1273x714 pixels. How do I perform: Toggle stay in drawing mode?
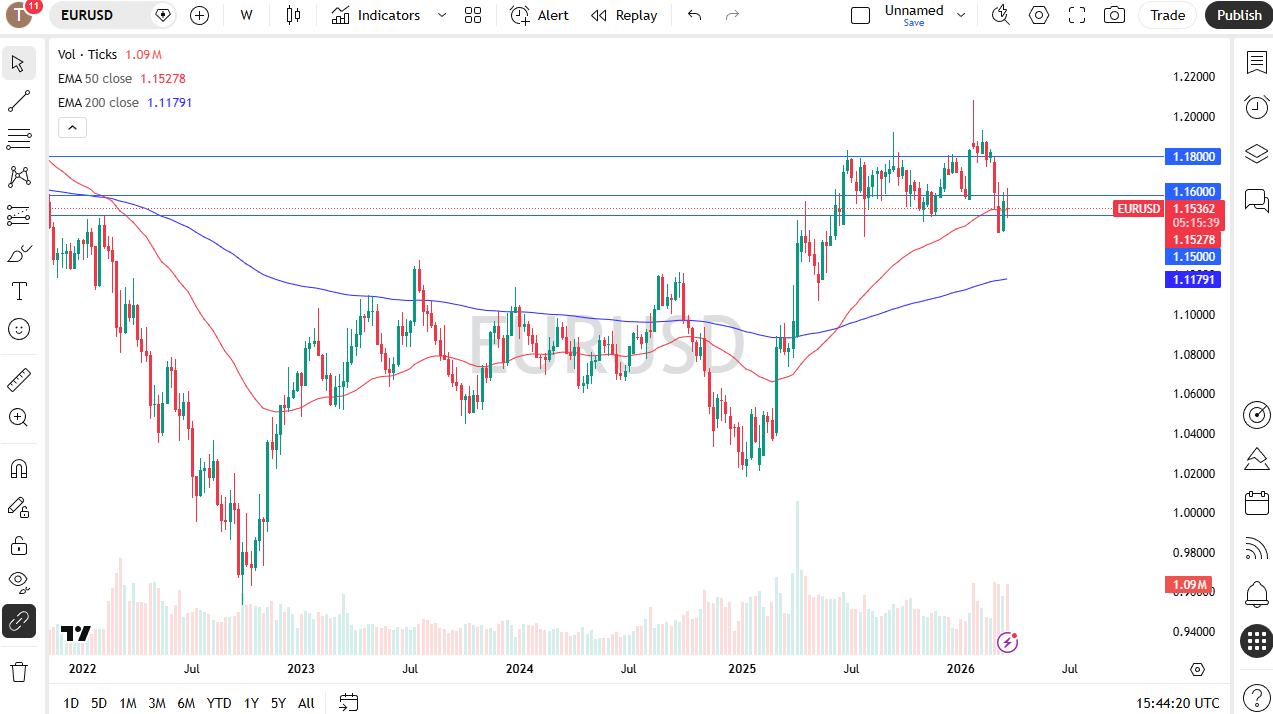click(x=18, y=507)
